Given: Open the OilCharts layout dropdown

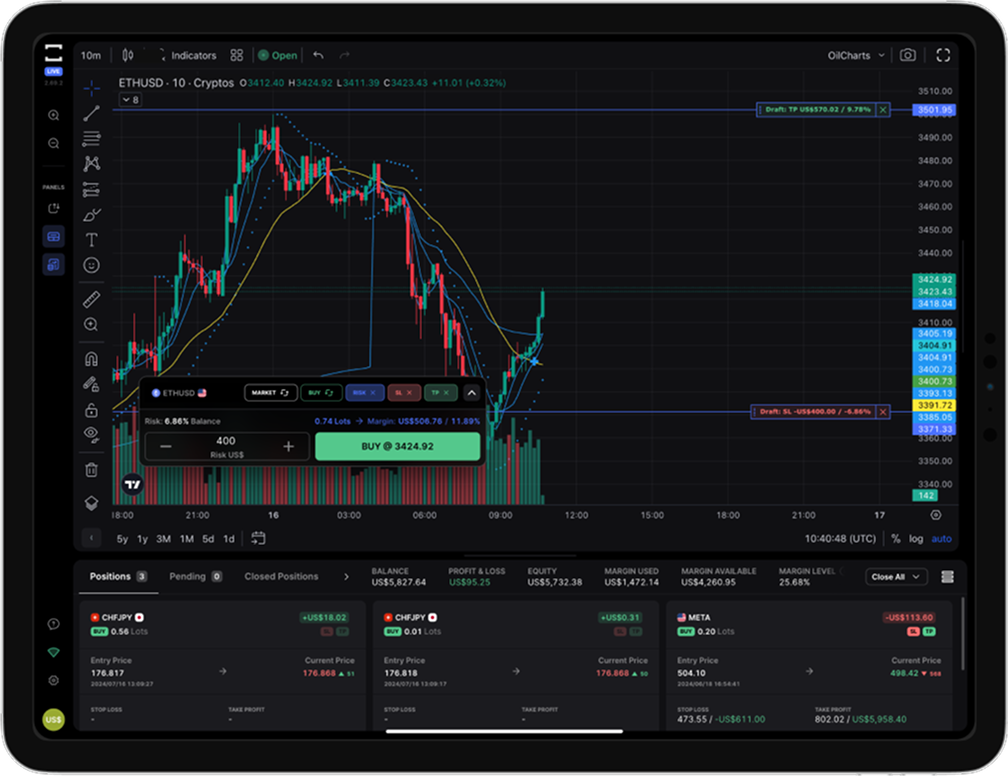Looking at the screenshot, I should point(856,56).
